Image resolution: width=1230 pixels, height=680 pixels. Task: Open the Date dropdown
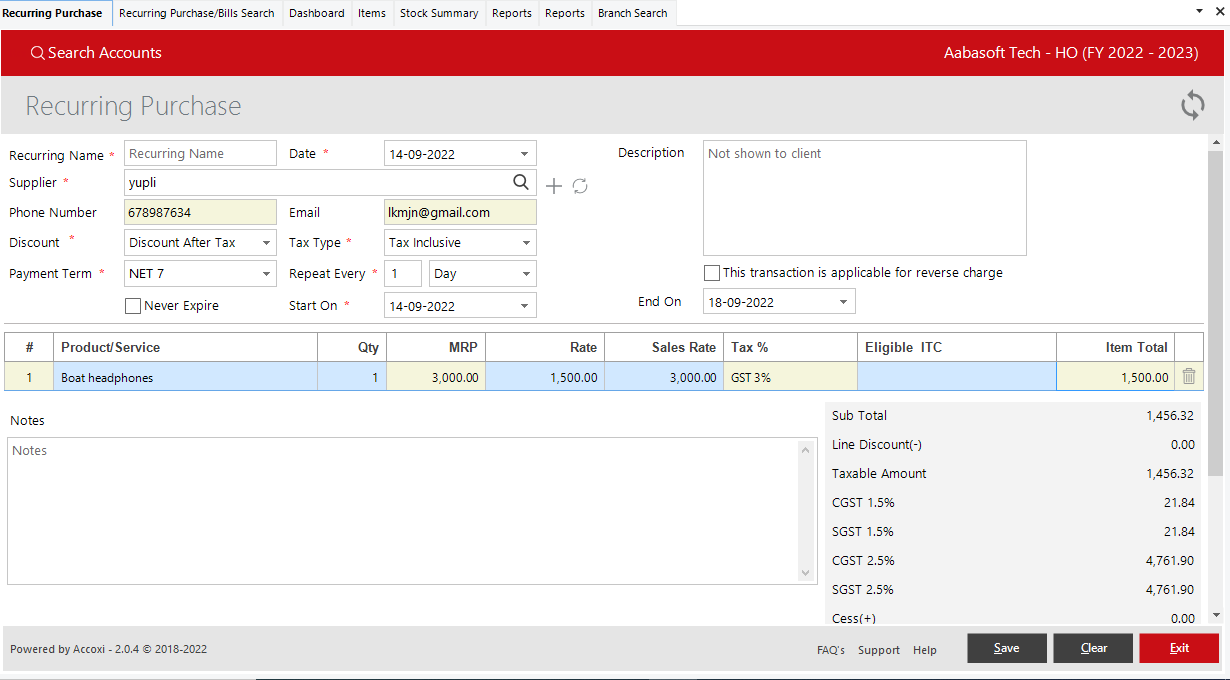coord(525,154)
